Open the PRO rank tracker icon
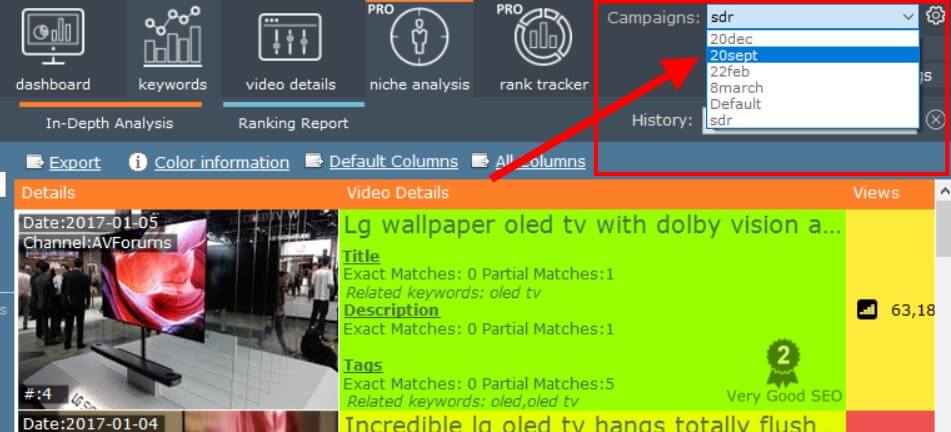Screen dimensions: 951x432 click(543, 36)
